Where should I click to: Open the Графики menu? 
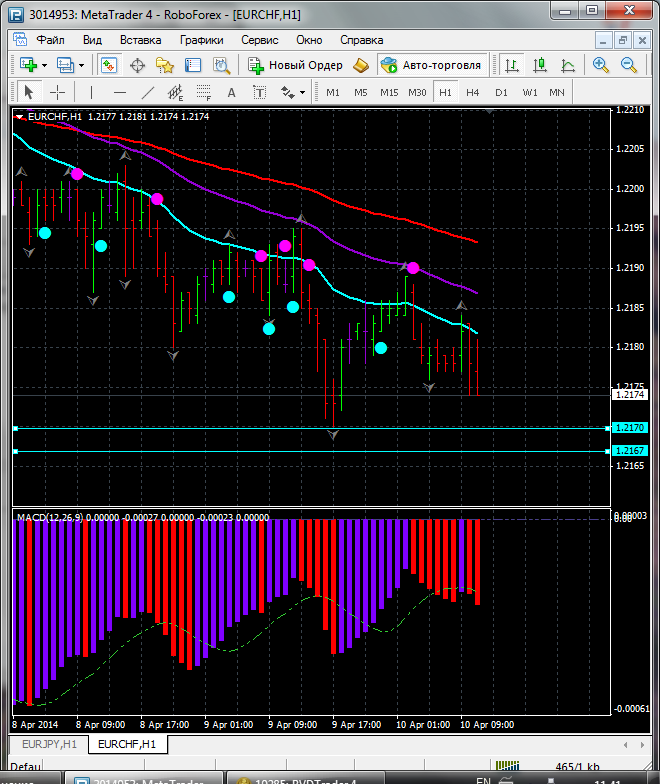click(x=202, y=40)
